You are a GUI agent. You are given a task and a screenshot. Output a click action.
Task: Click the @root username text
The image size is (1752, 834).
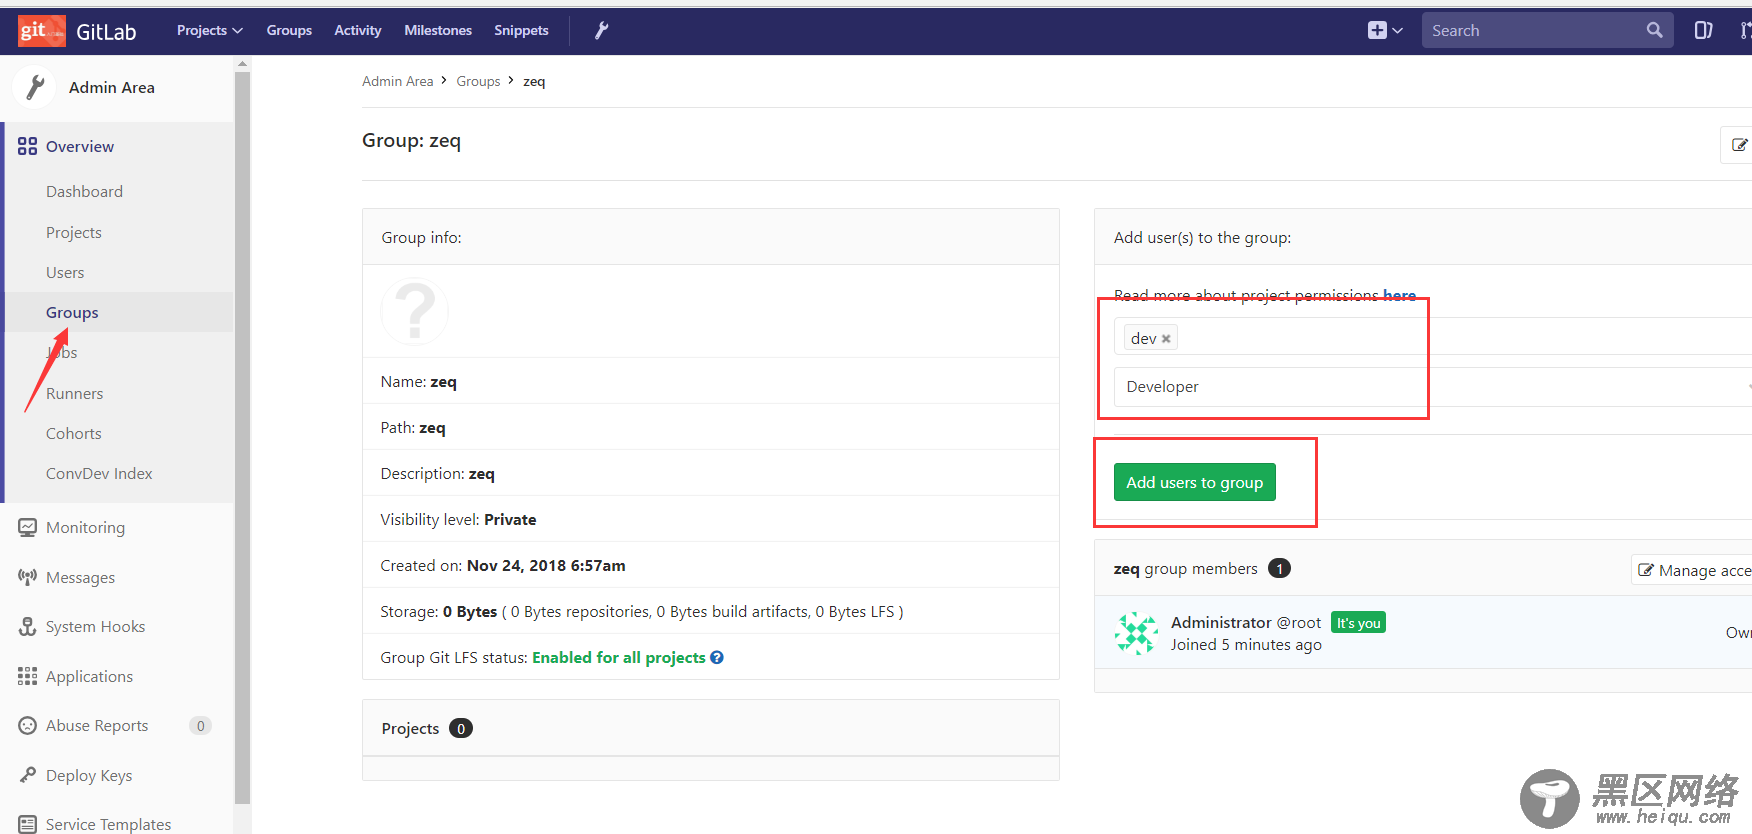tap(1299, 622)
